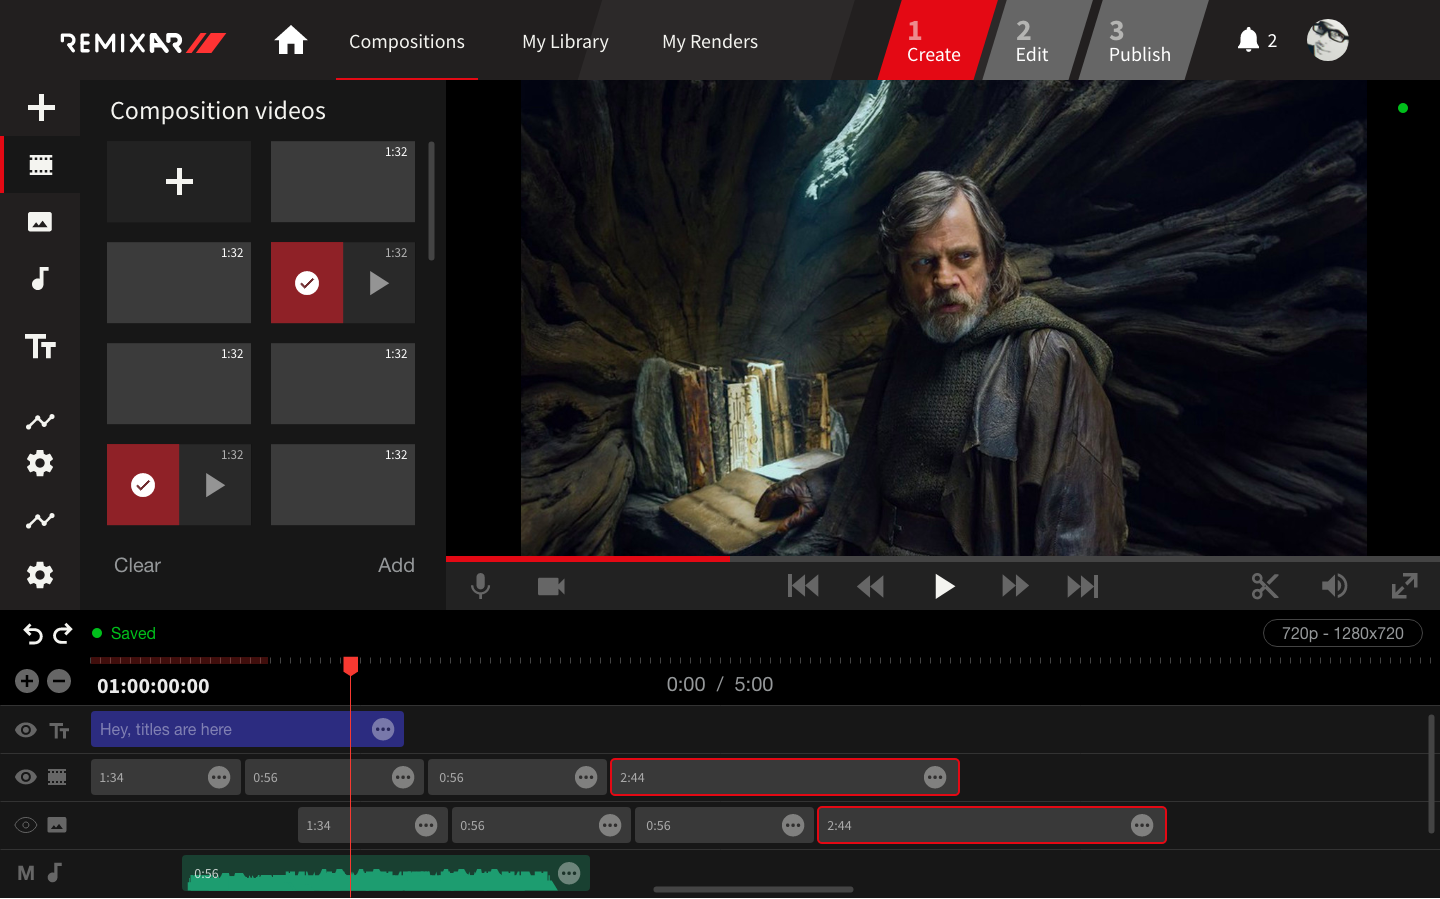Zoom in the timeline with plus
Screen dimensions: 1440x899
click(27, 681)
